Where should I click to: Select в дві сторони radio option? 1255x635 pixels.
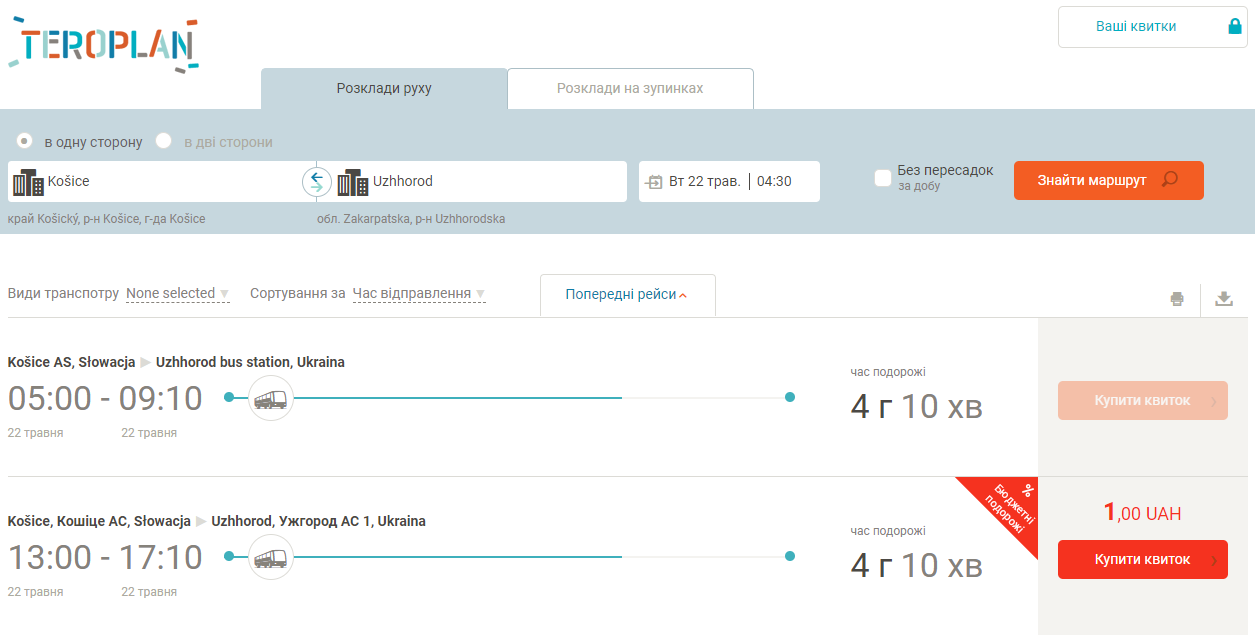pos(164,141)
